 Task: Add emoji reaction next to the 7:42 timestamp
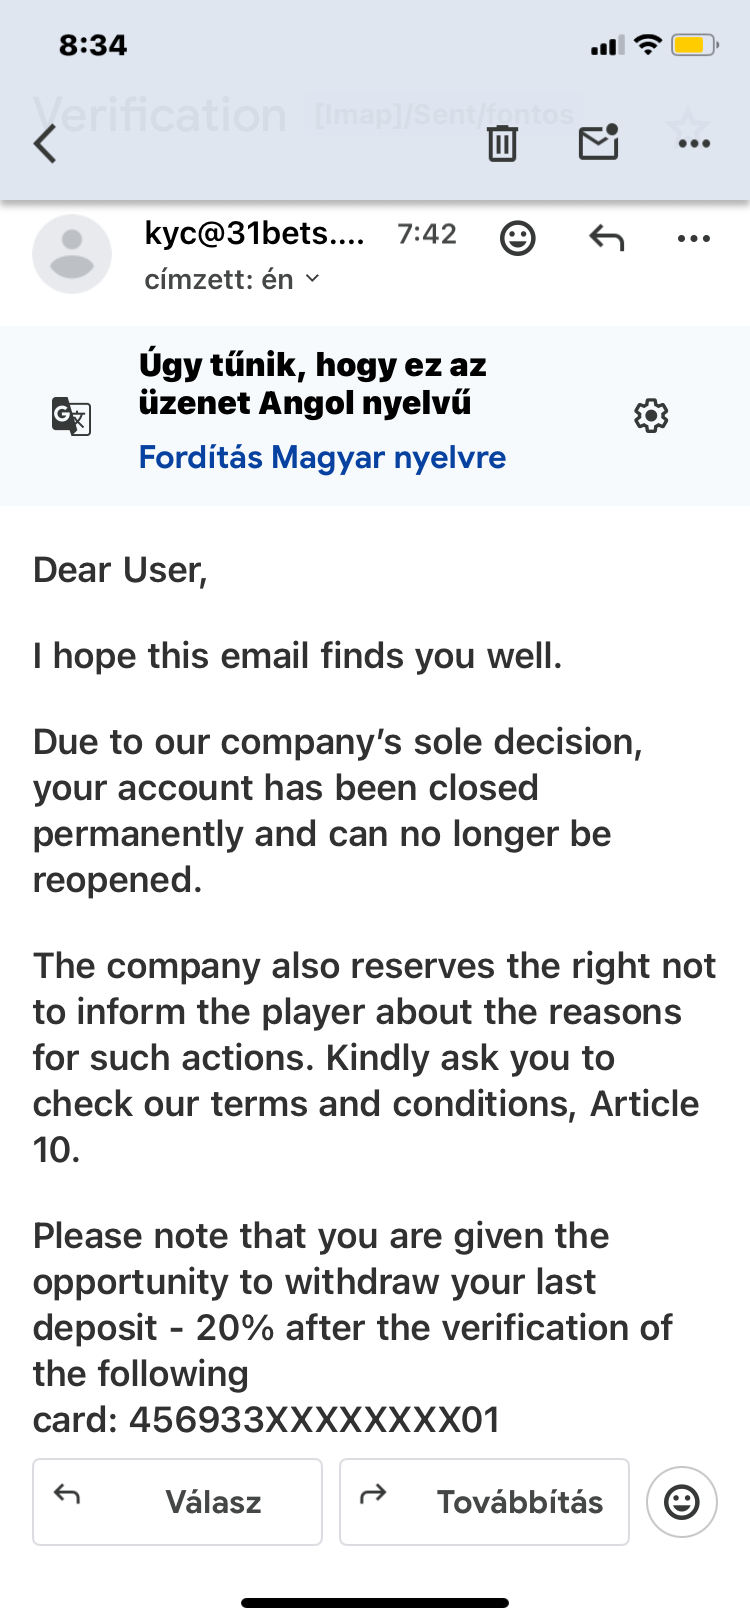click(517, 238)
